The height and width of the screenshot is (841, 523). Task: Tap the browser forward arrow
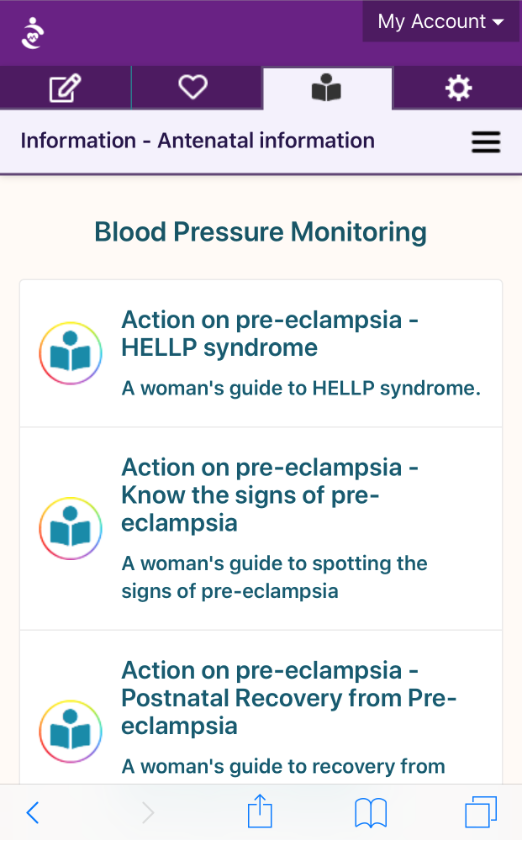tap(148, 812)
